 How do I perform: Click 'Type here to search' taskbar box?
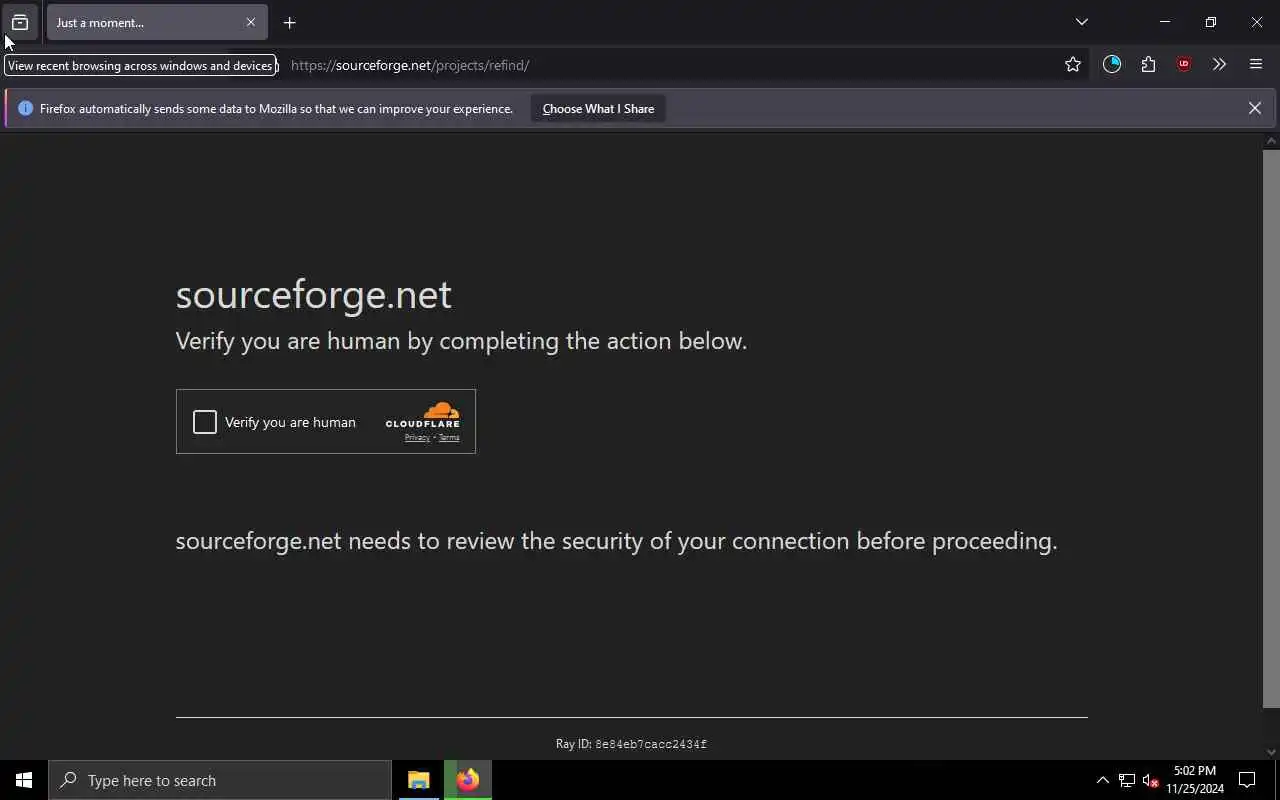220,780
